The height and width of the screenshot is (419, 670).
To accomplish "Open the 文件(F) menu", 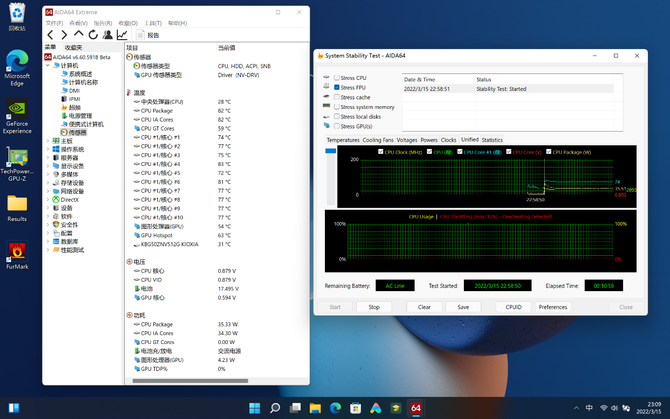I will 54,22.
